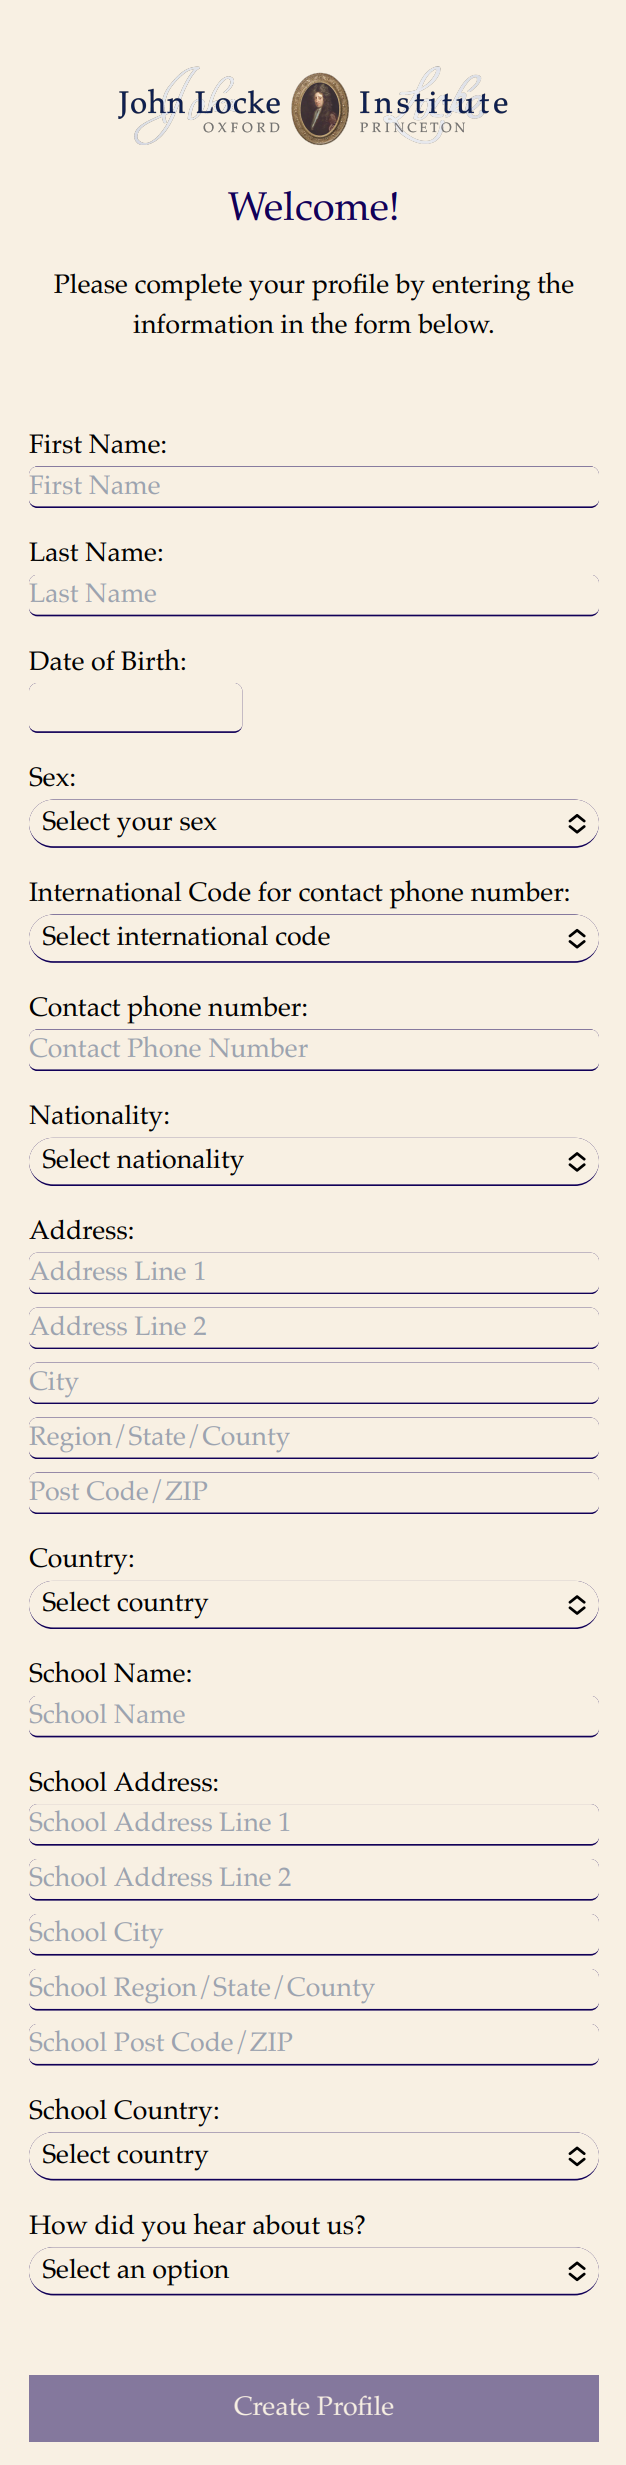
Task: Expand the 'How did you hear about us' selector
Action: click(x=314, y=2271)
